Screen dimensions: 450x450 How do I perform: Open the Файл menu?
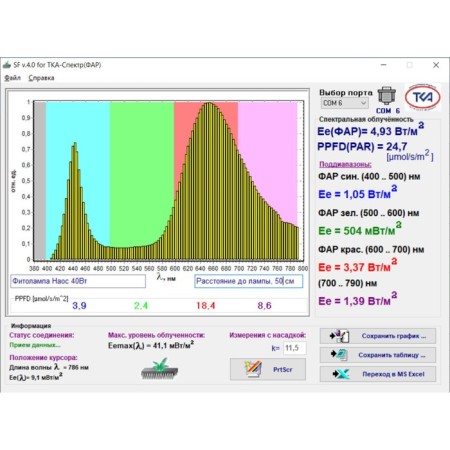[12, 78]
